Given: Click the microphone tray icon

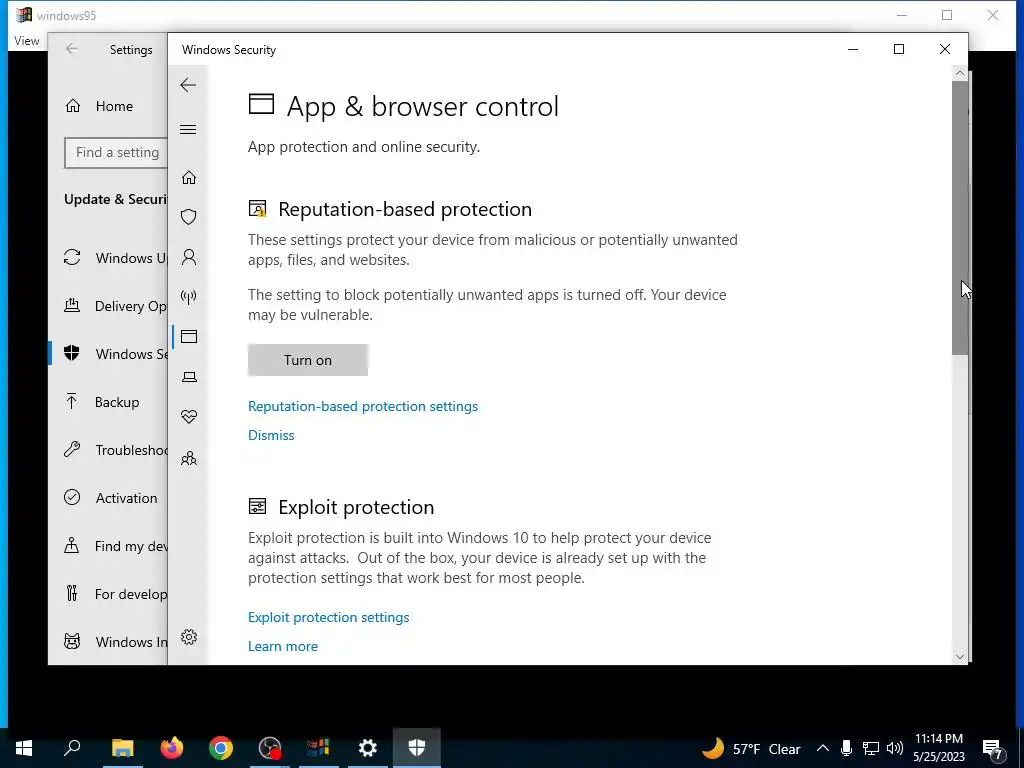Looking at the screenshot, I should (846, 748).
